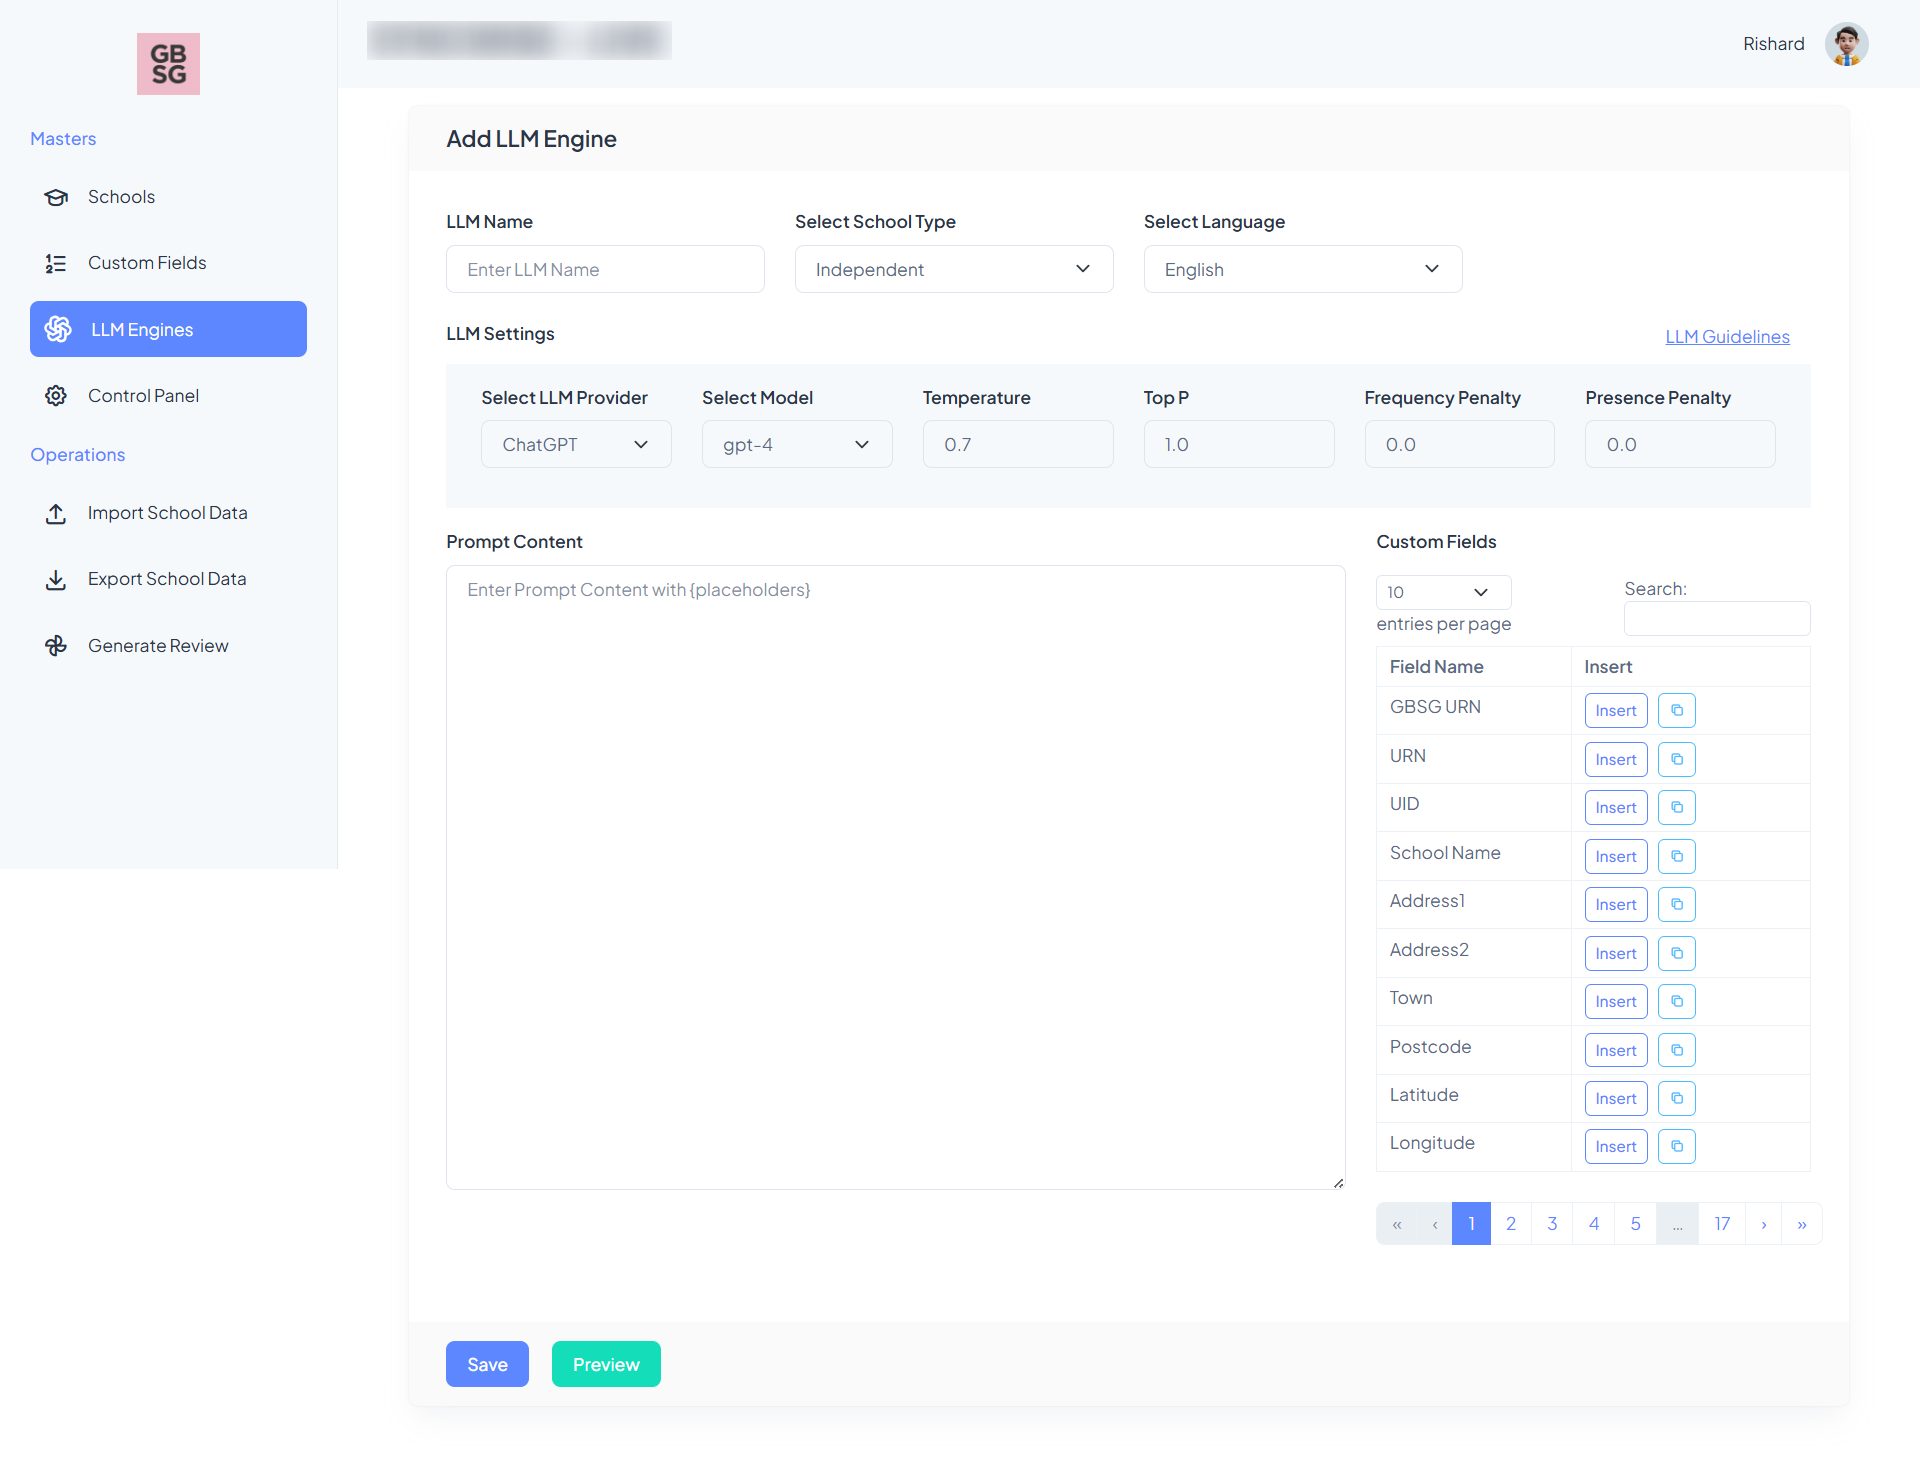Copy the Town placeholder

(1677, 1002)
